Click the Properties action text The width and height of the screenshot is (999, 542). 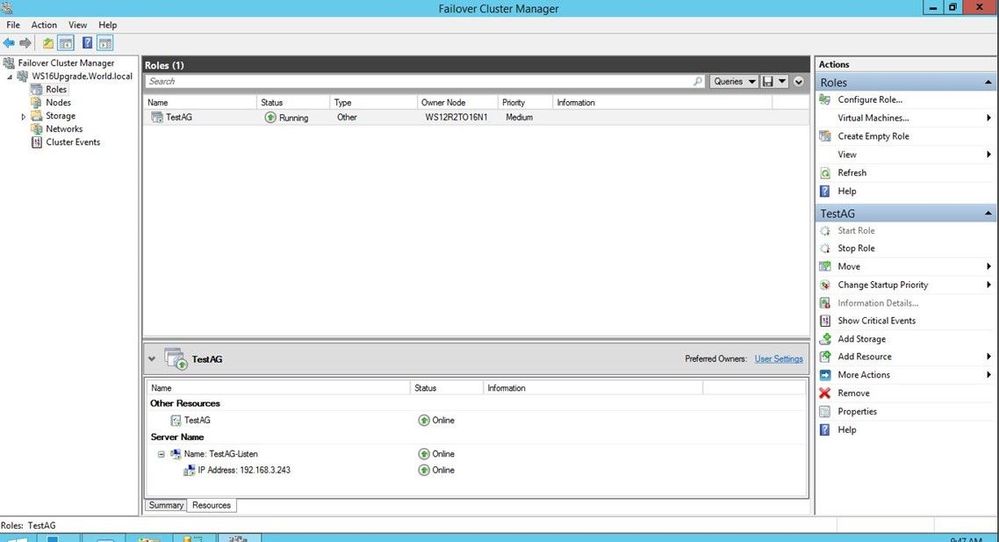(857, 411)
